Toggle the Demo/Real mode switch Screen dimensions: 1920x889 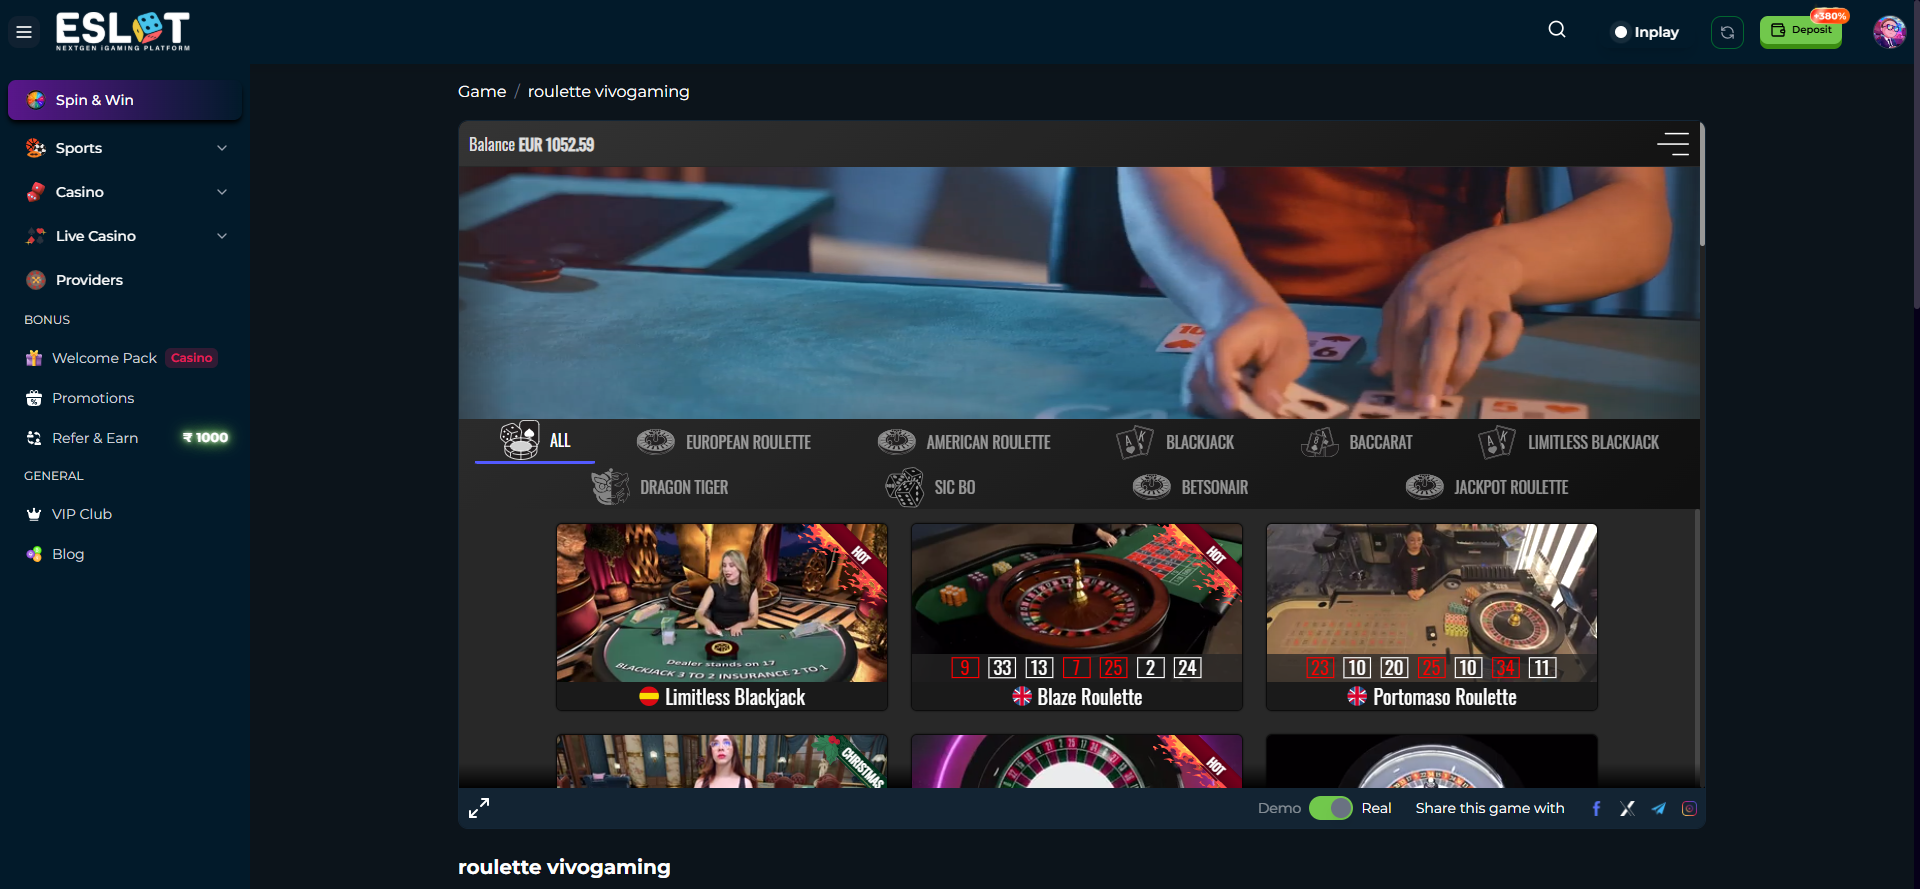1331,808
